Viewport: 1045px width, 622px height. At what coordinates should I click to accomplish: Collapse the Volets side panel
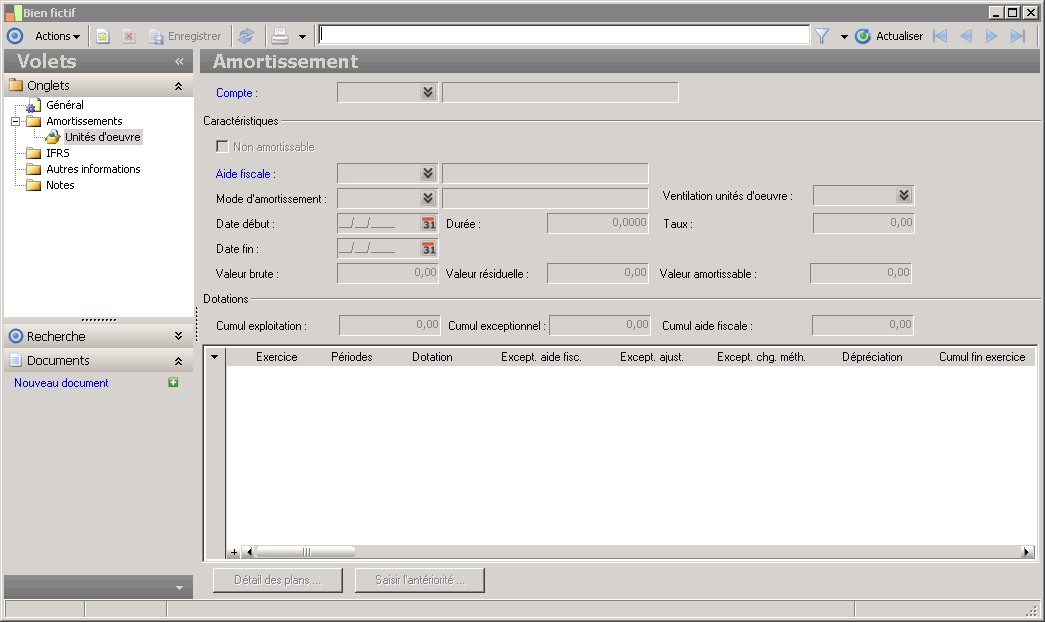(179, 62)
